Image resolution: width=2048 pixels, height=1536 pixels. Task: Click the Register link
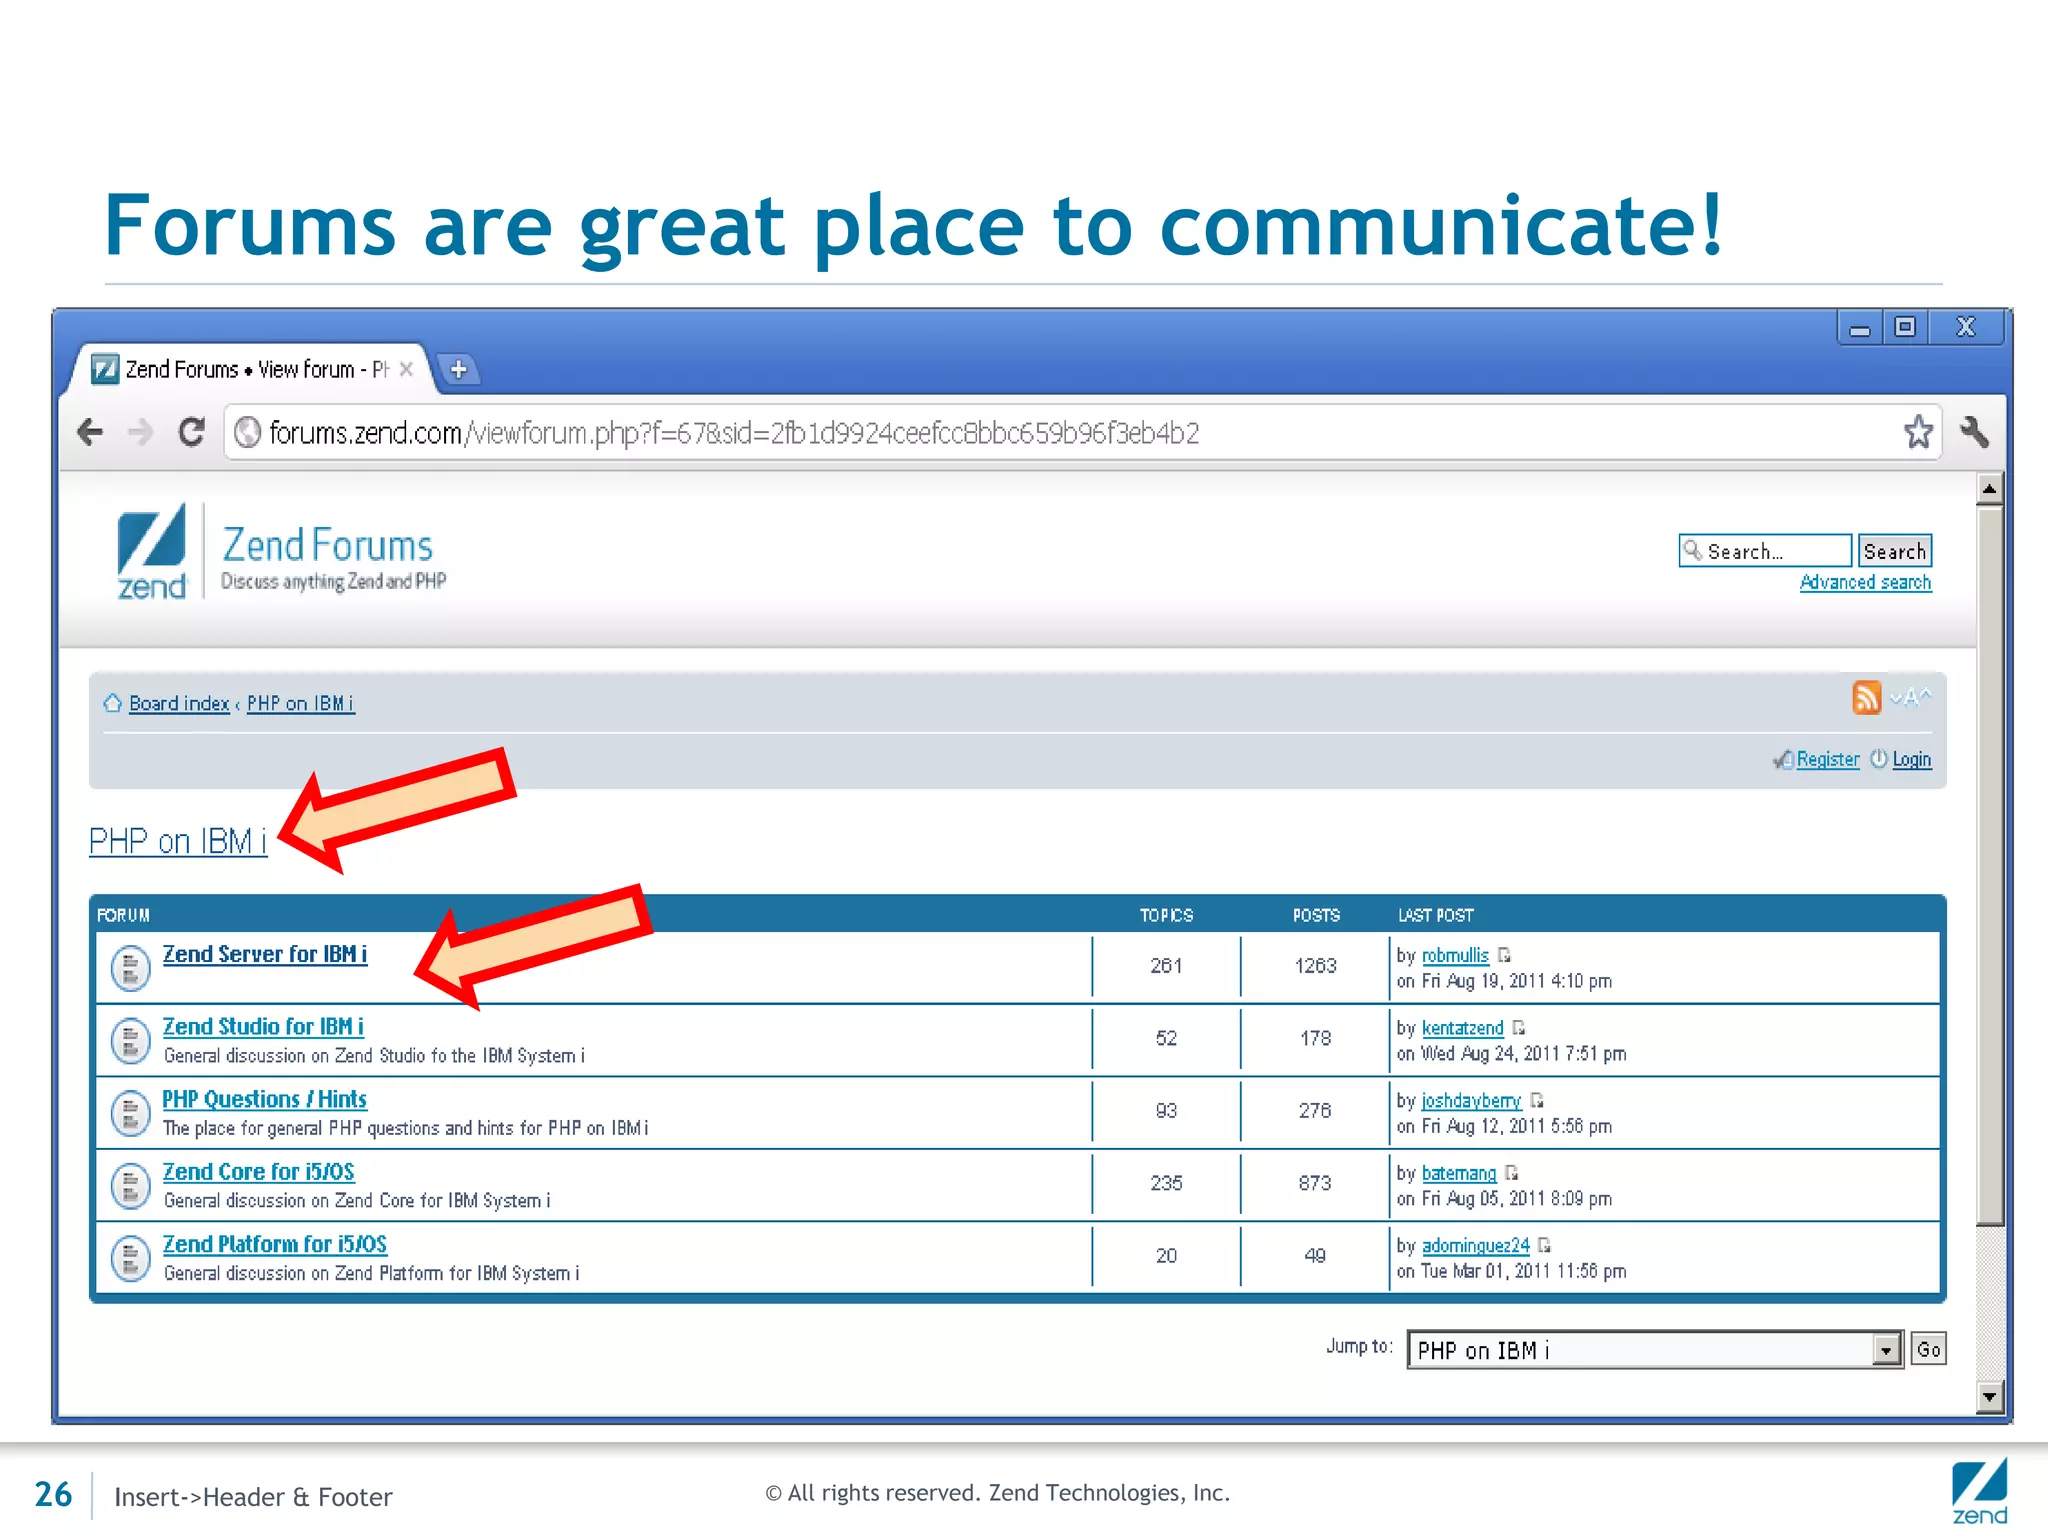1828,759
